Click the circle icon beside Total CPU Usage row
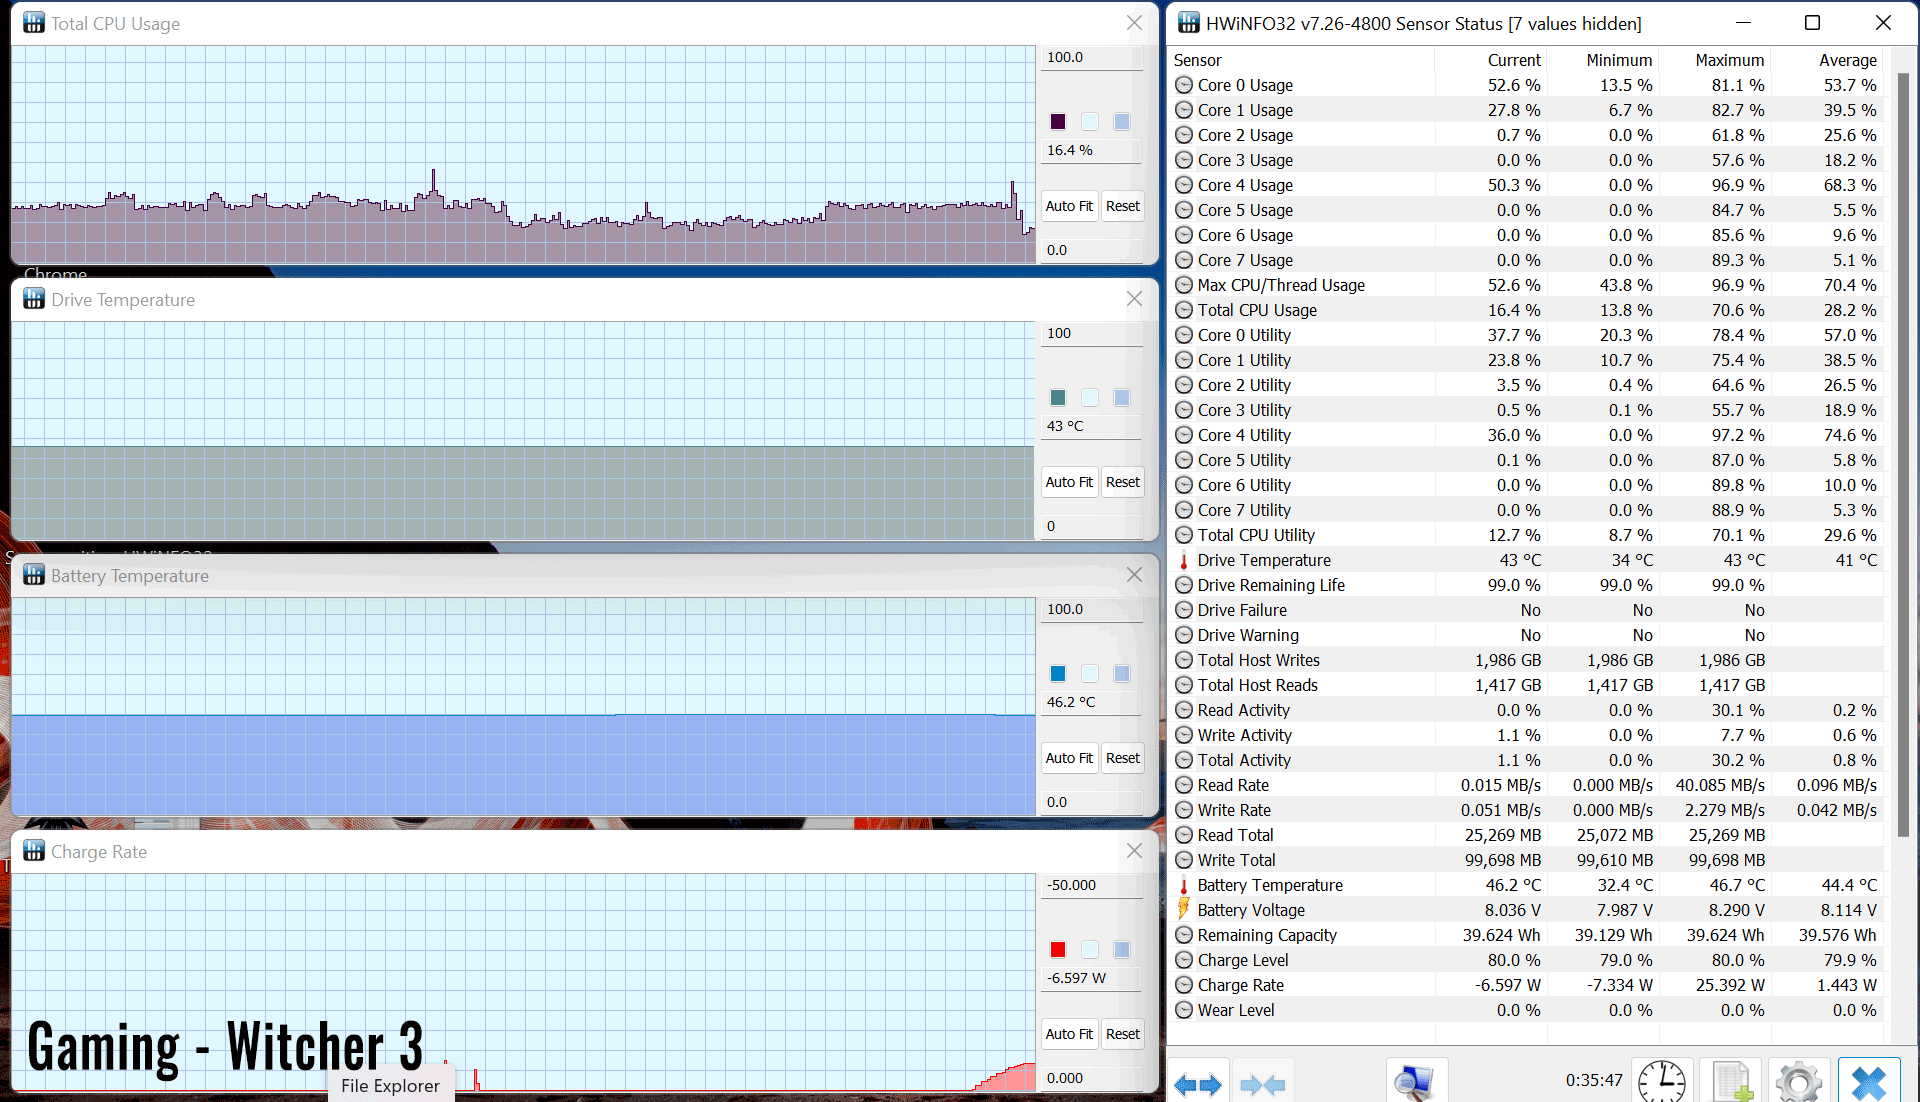This screenshot has height=1102, width=1920. [1184, 310]
